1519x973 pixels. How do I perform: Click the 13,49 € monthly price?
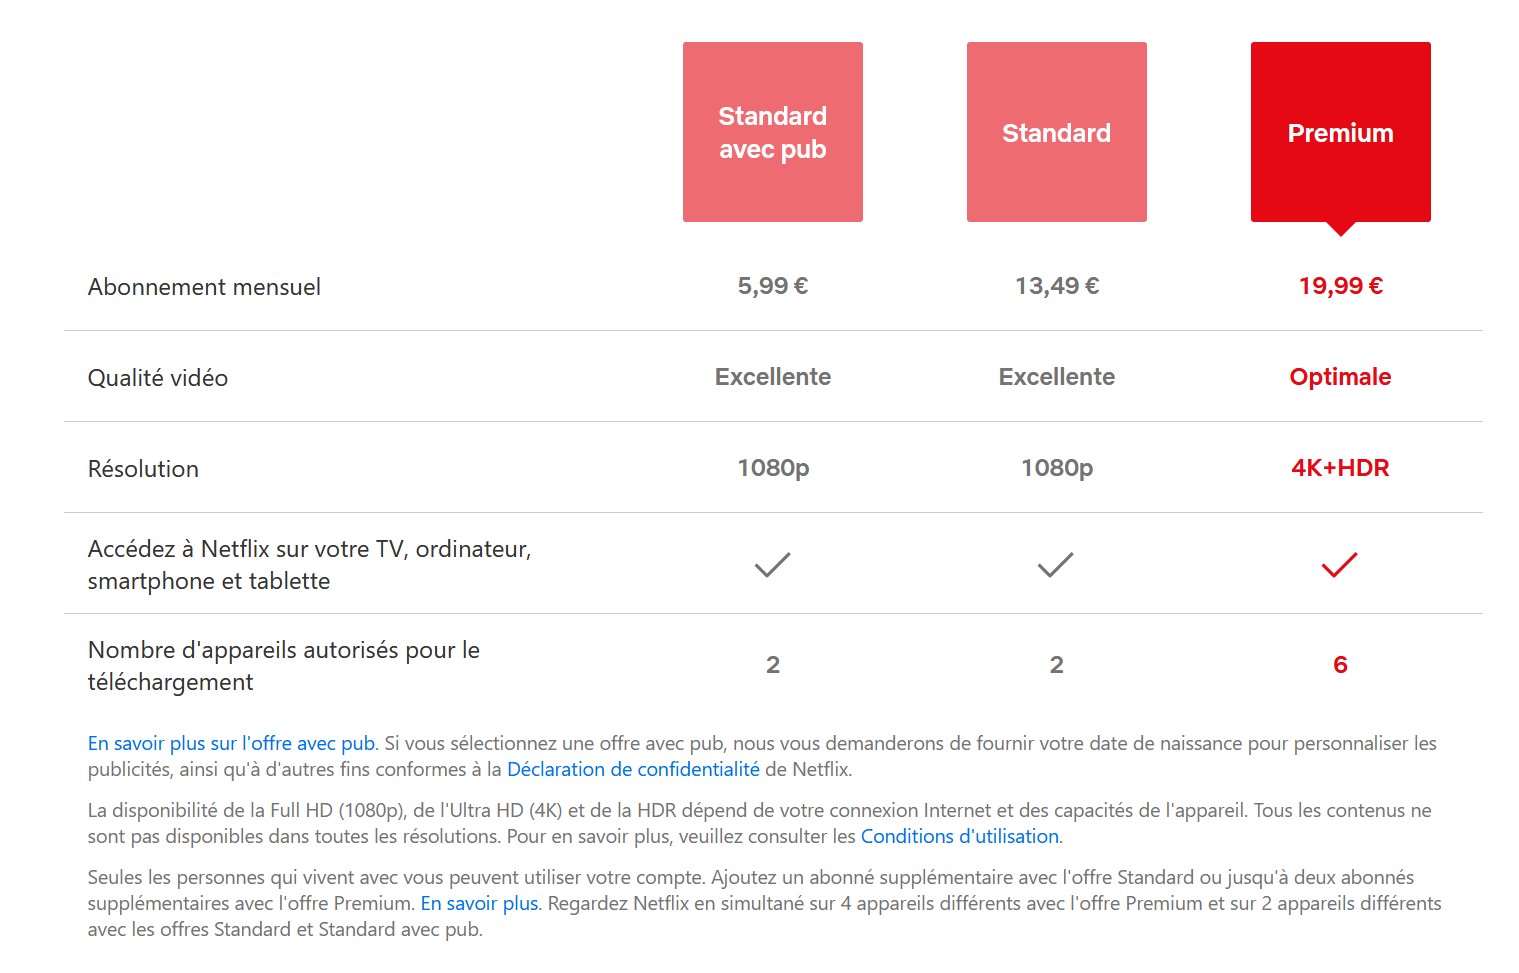[x=1056, y=286]
